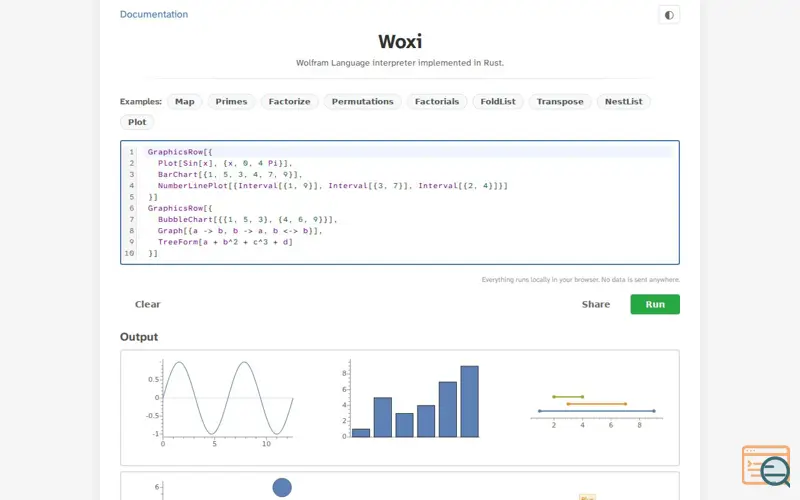Click the Graph[{a -> b...}] code line
Image resolution: width=800 pixels, height=500 pixels.
point(240,231)
